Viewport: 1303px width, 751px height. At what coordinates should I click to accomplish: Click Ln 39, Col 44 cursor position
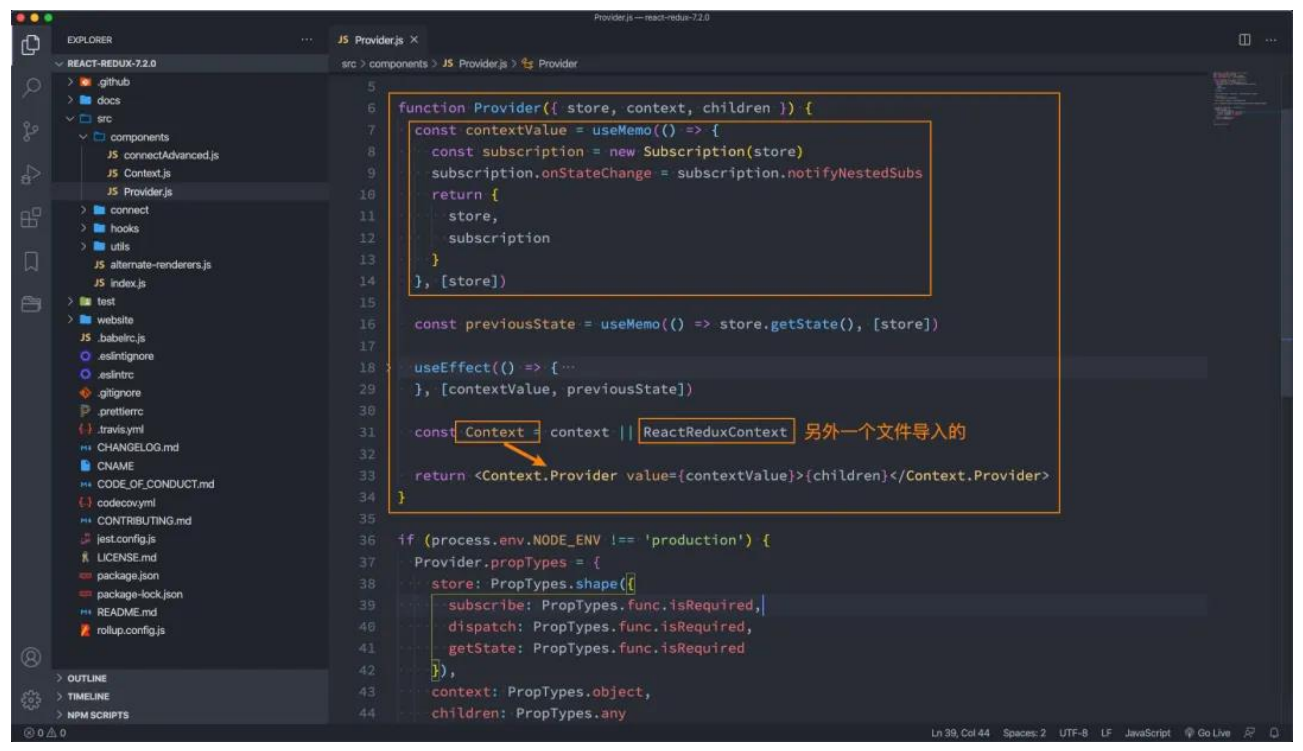(961, 733)
